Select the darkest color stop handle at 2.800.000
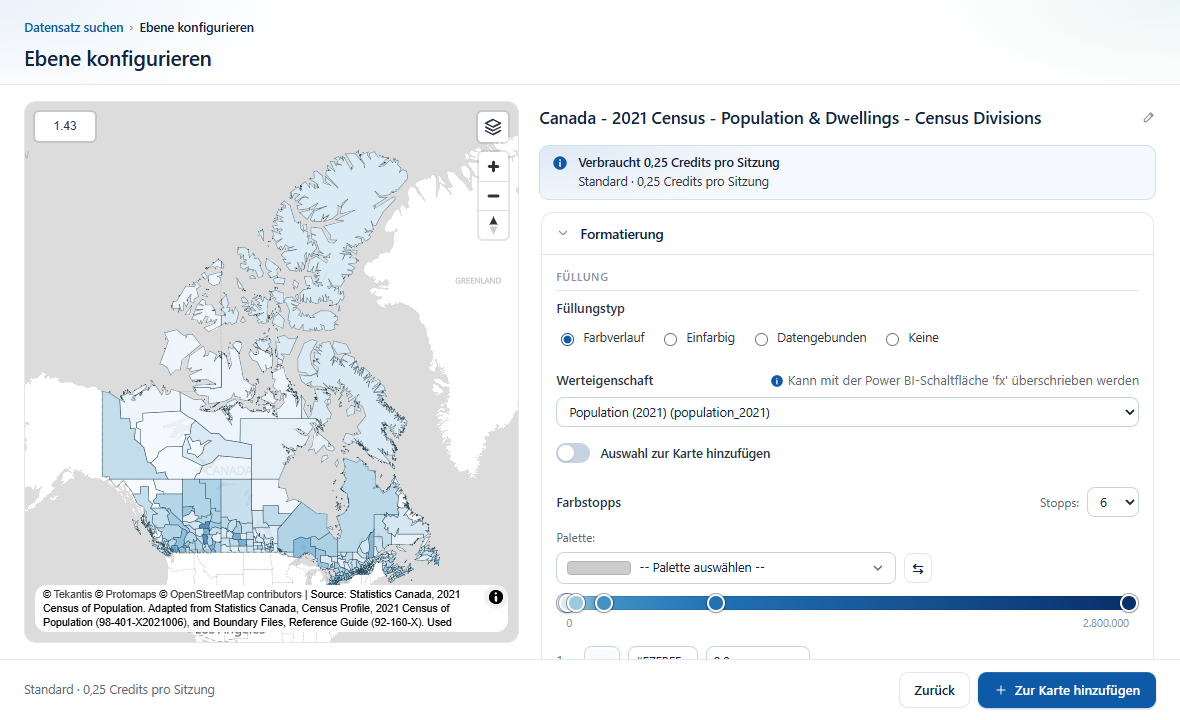Screen dimensions: 1180x720 tap(1128, 603)
